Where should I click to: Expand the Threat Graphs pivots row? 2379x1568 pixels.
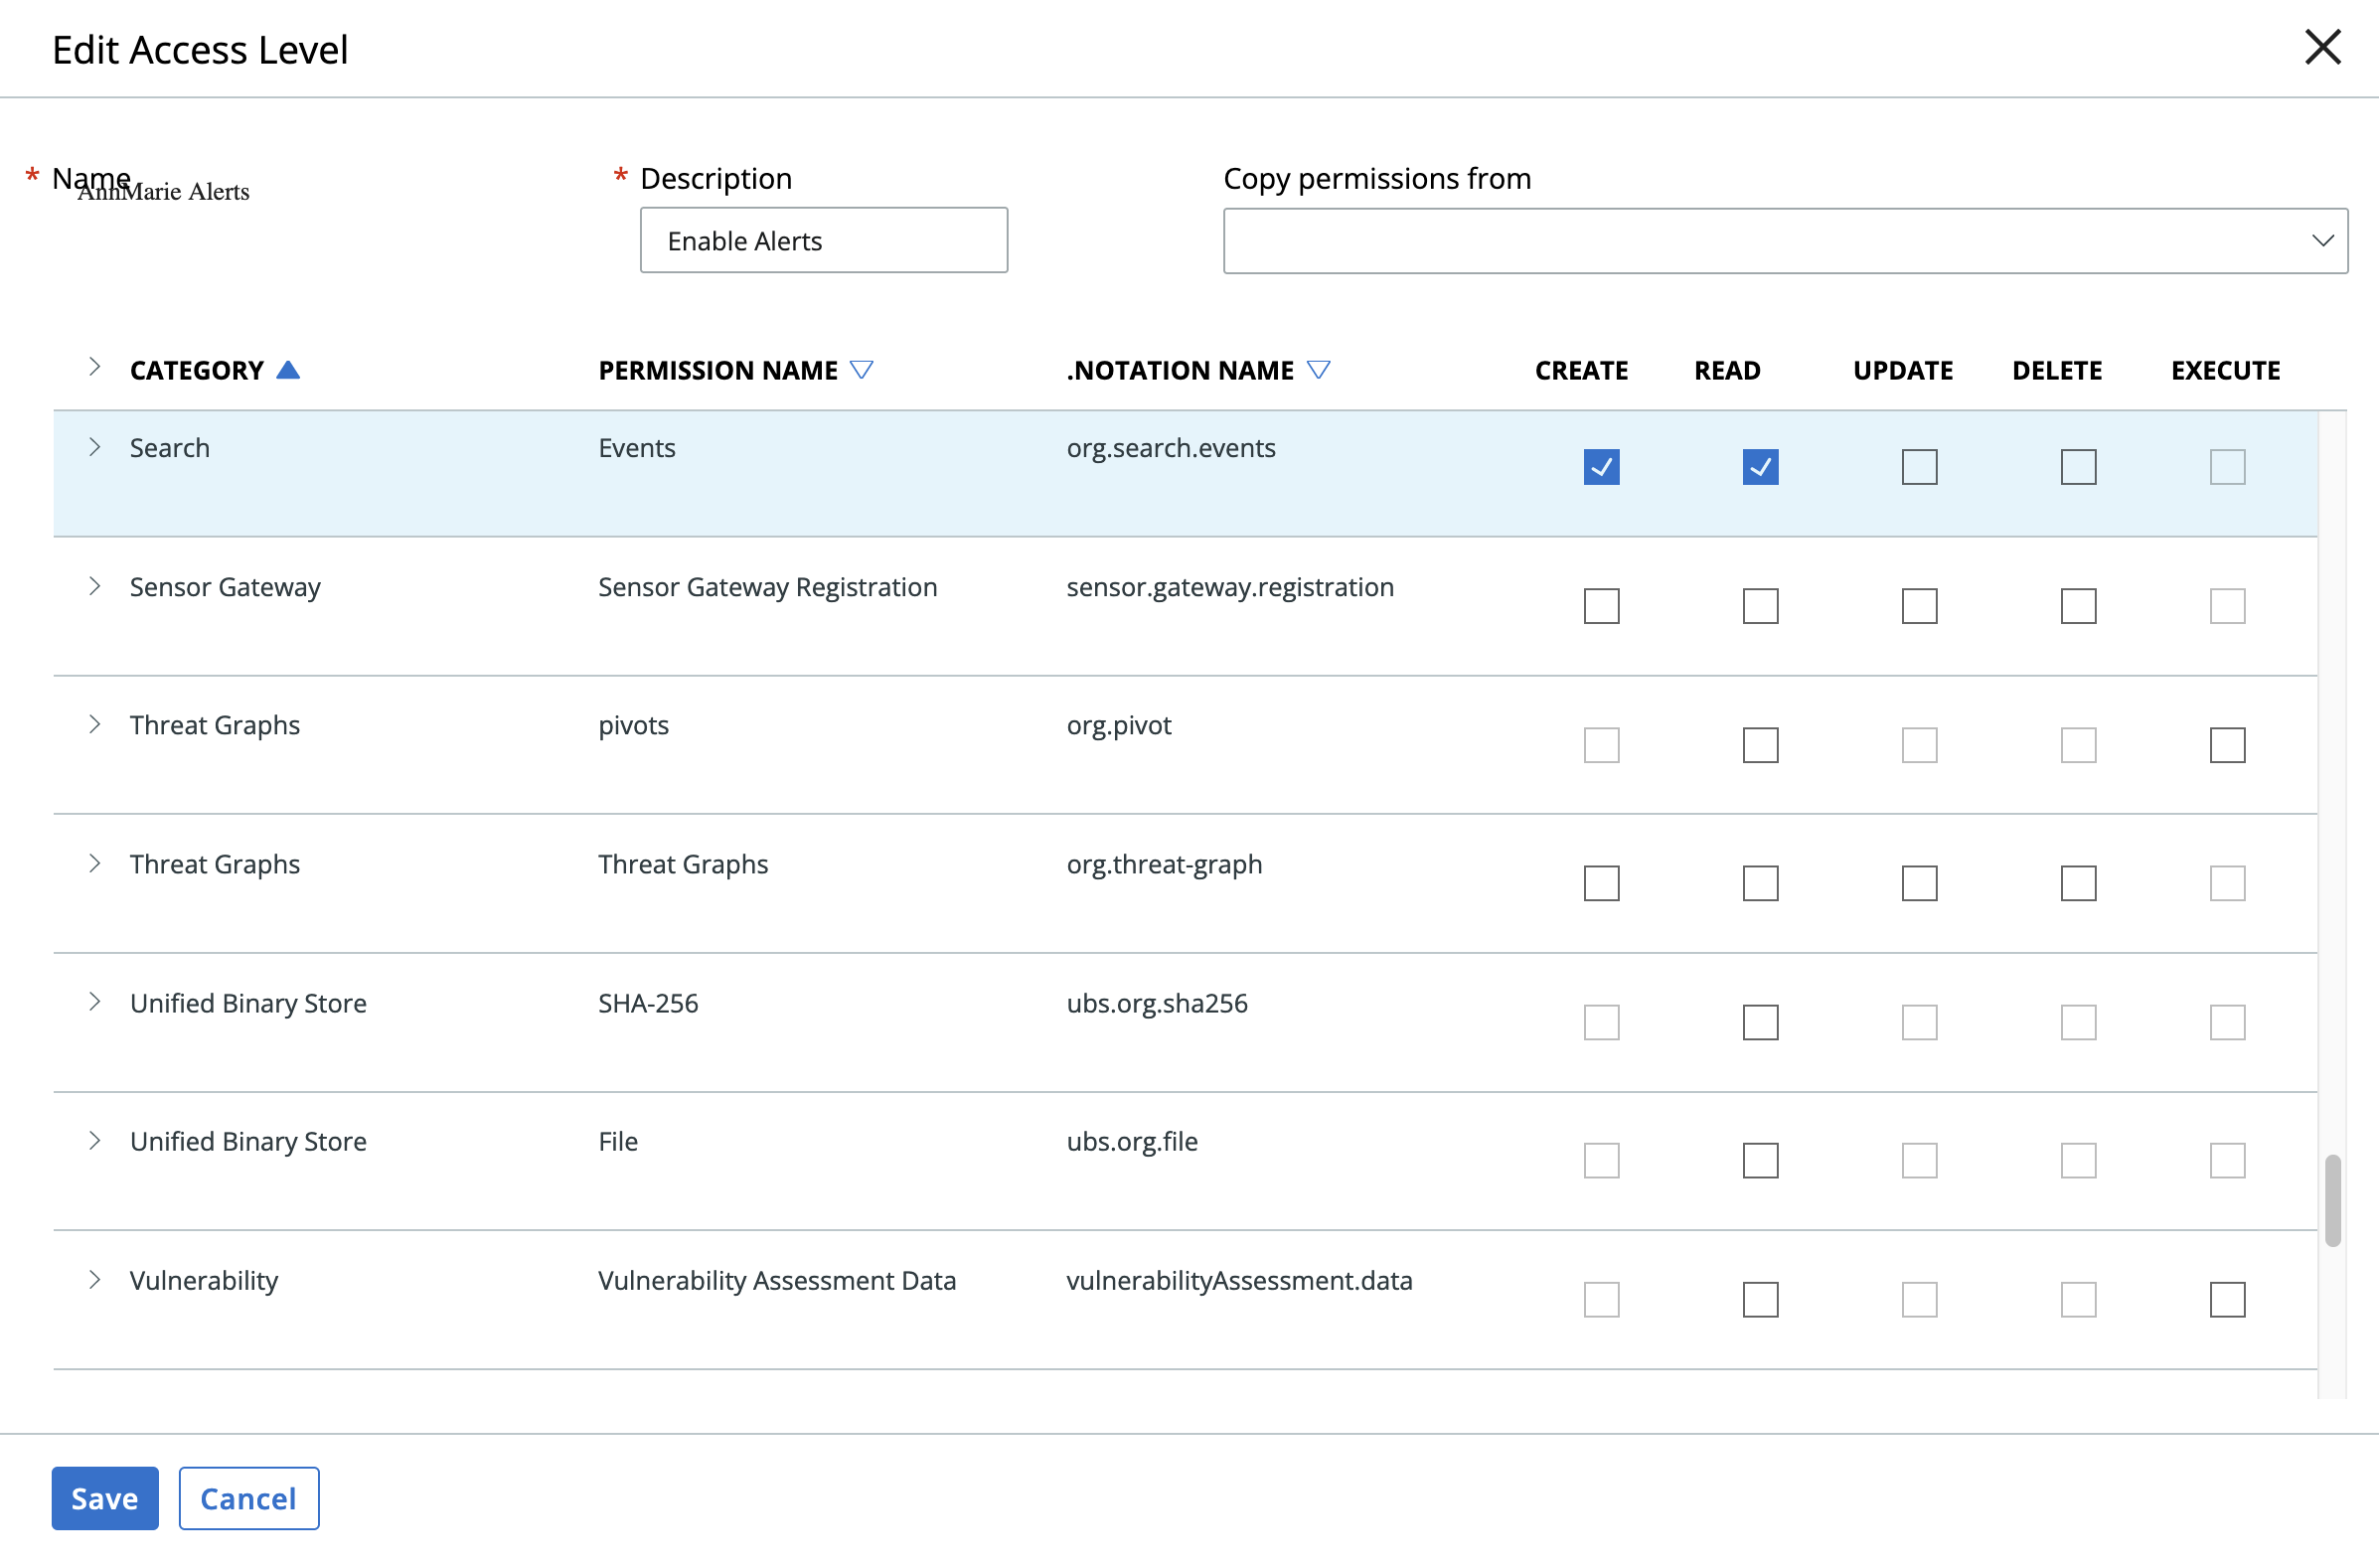94,724
